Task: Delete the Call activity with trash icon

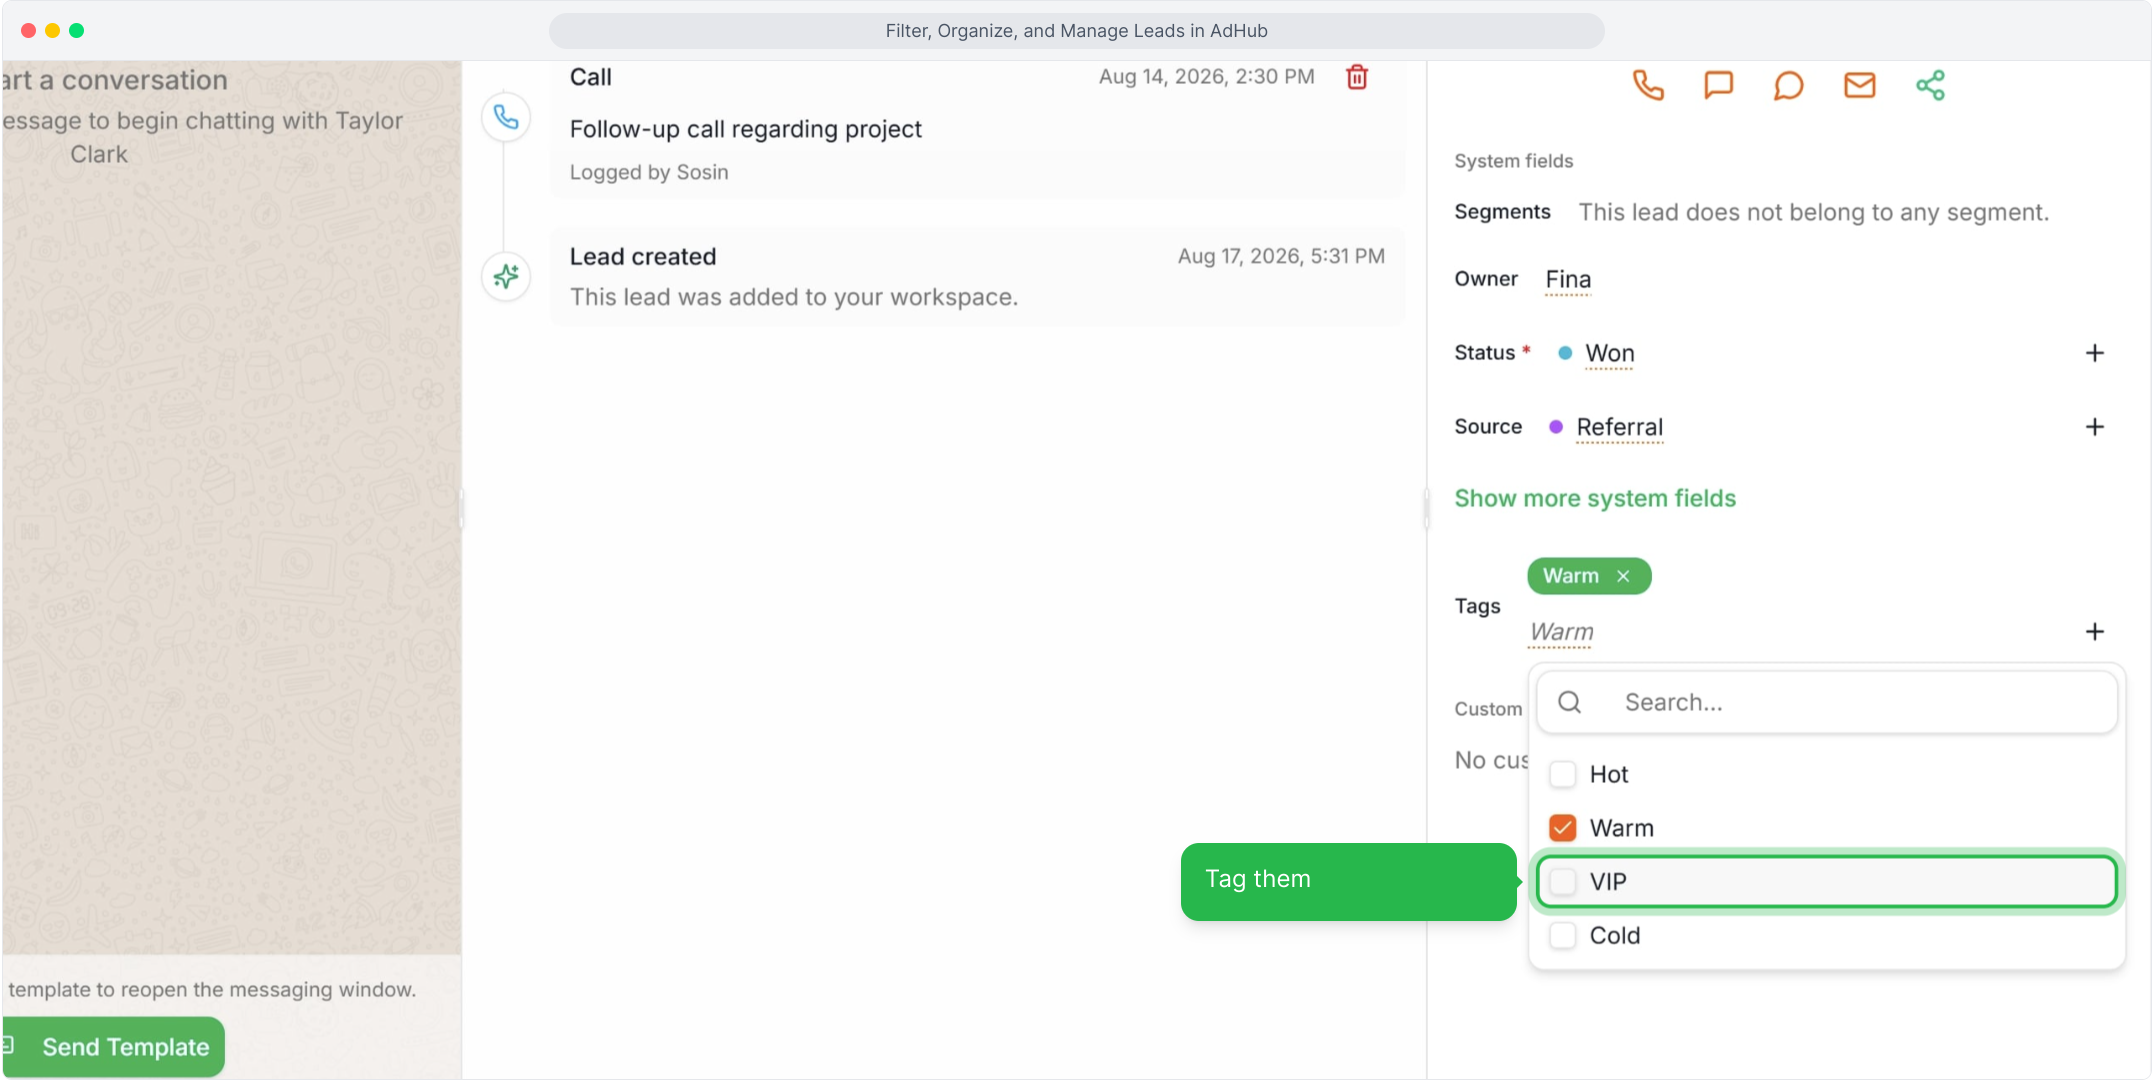Action: click(1357, 77)
